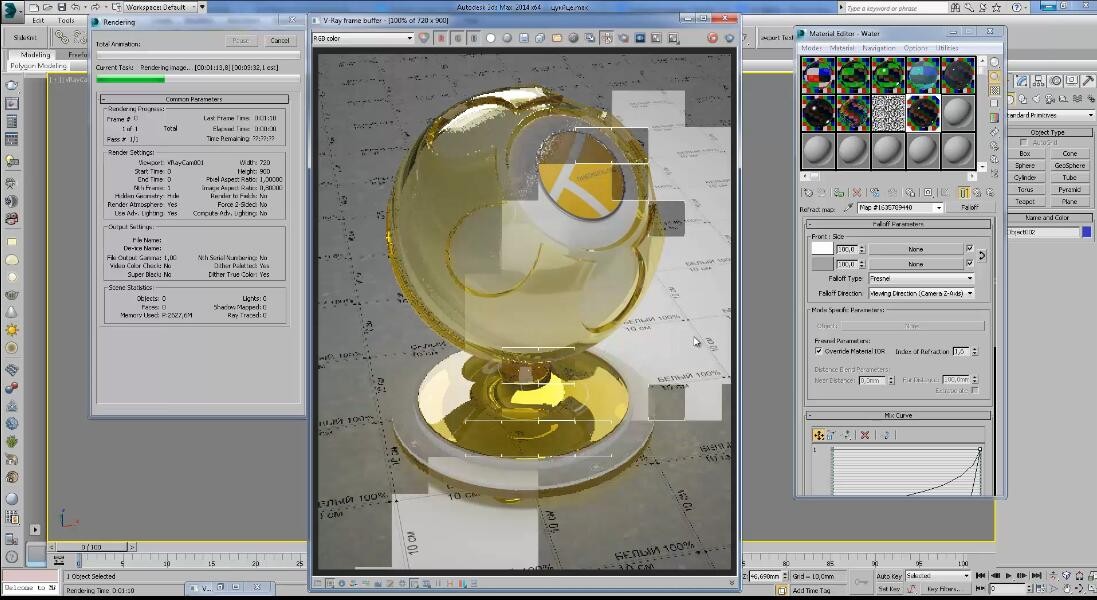This screenshot has width=1097, height=600.
Task: Click save image icon in frame buffer
Action: [523, 38]
